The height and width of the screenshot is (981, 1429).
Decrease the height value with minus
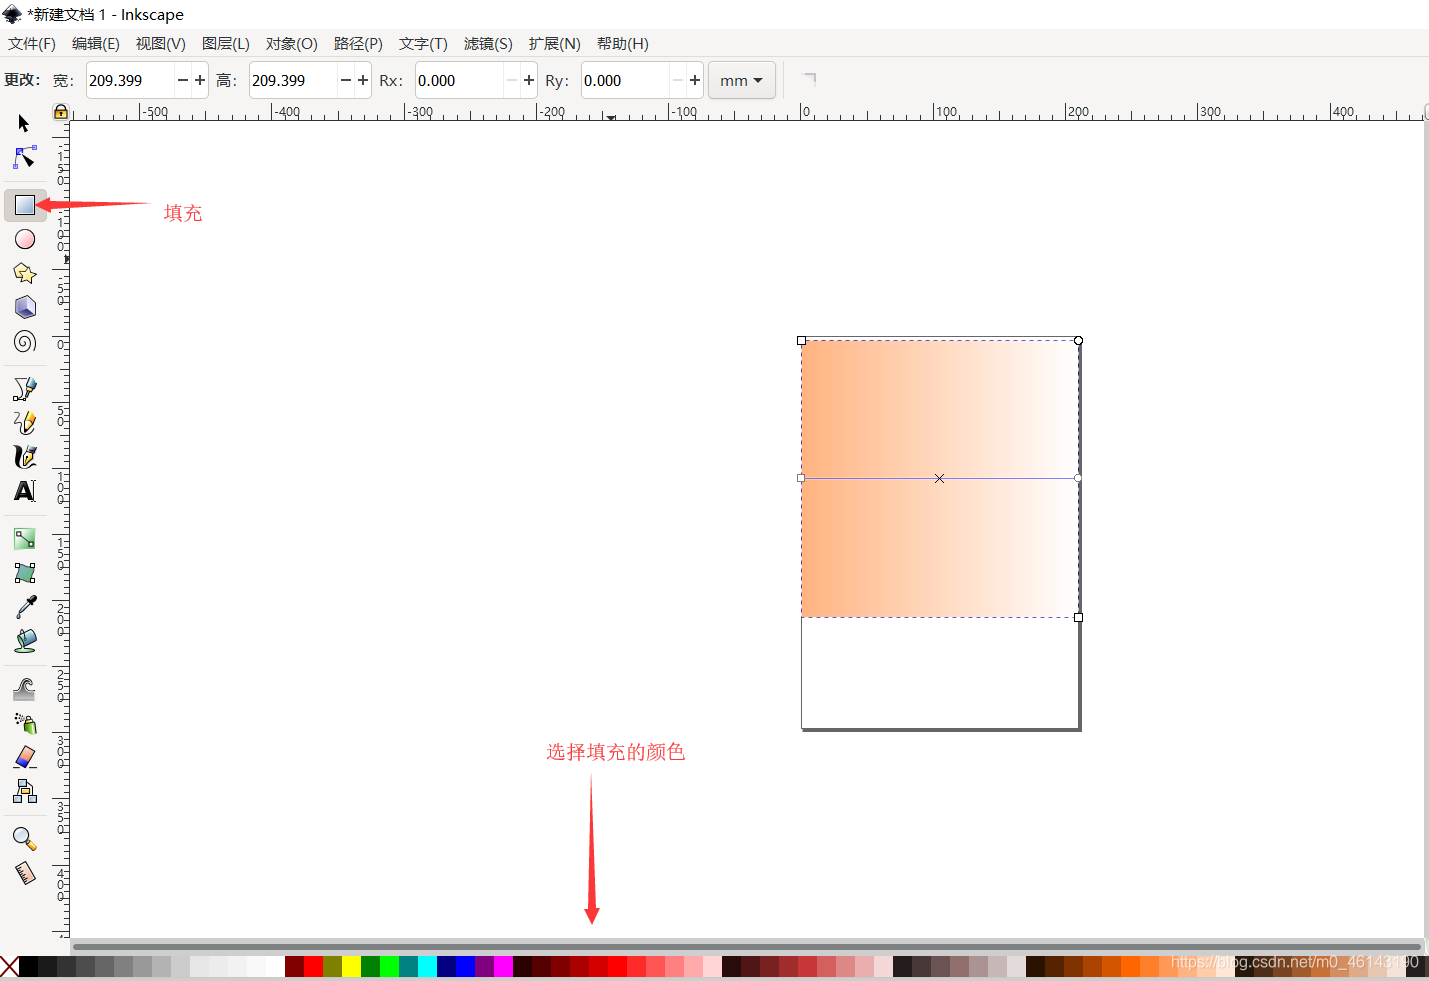346,80
